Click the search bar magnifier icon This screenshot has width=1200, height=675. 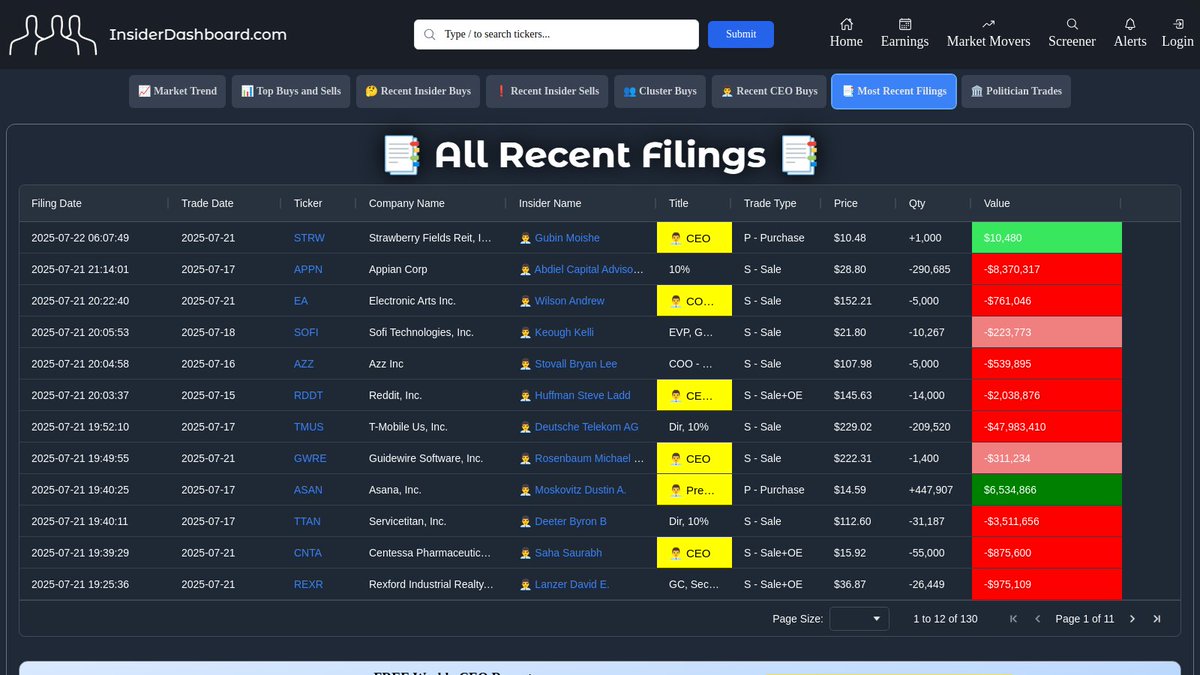[x=430, y=34]
